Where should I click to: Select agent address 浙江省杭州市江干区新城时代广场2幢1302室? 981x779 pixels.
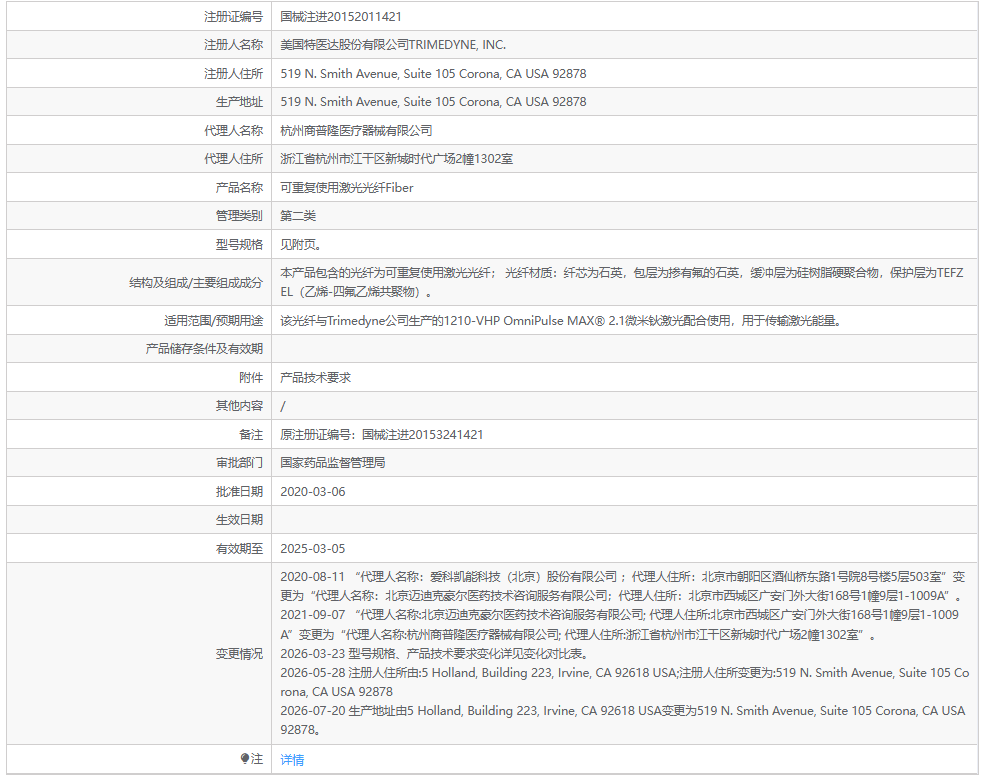tap(397, 159)
